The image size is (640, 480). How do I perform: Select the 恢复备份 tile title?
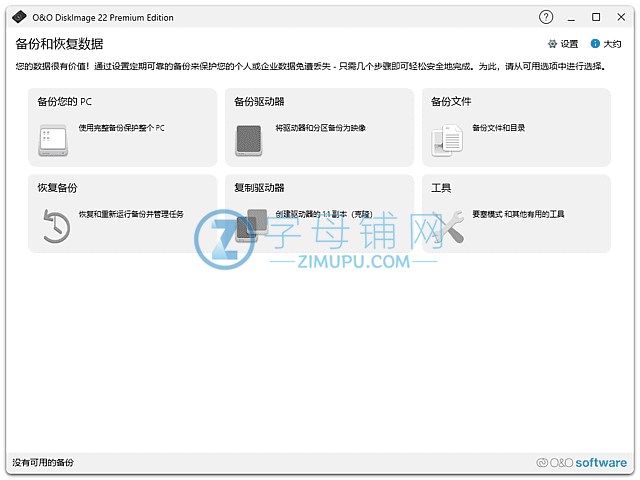pos(57,187)
